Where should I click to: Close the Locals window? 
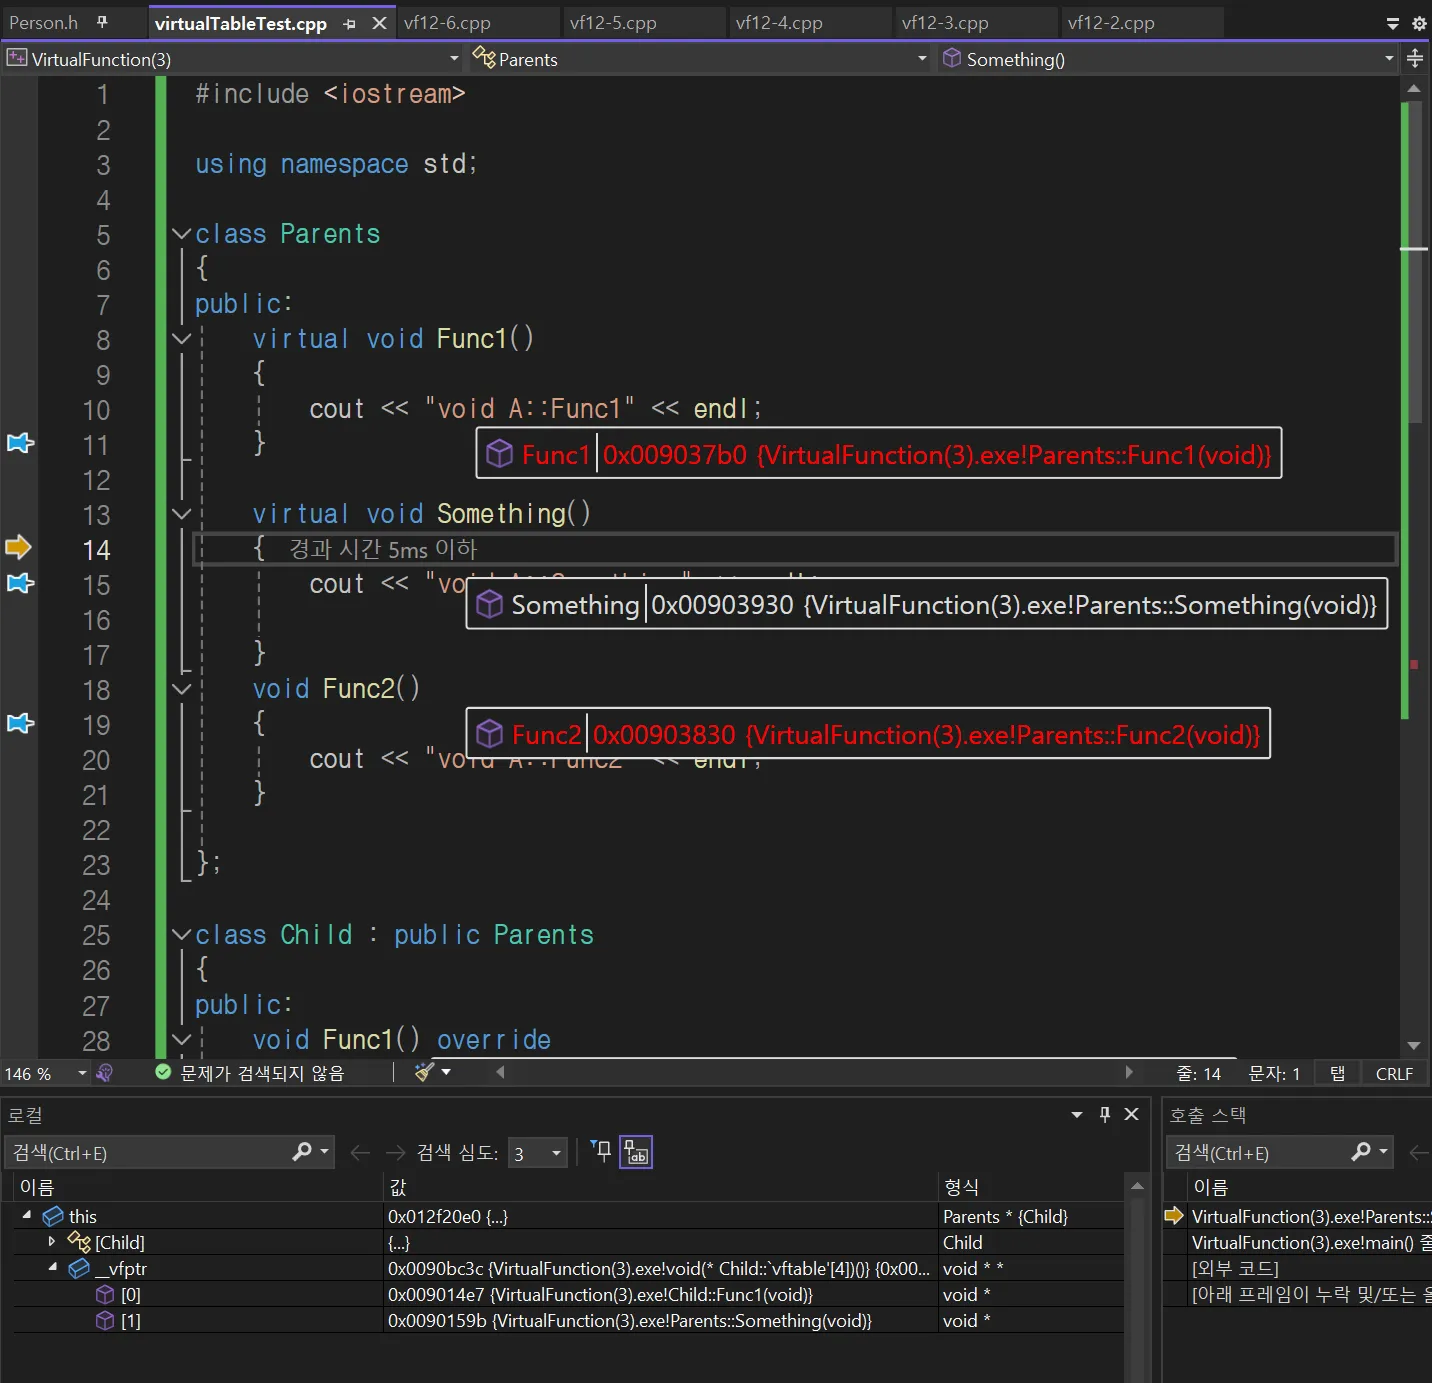point(1132,1114)
